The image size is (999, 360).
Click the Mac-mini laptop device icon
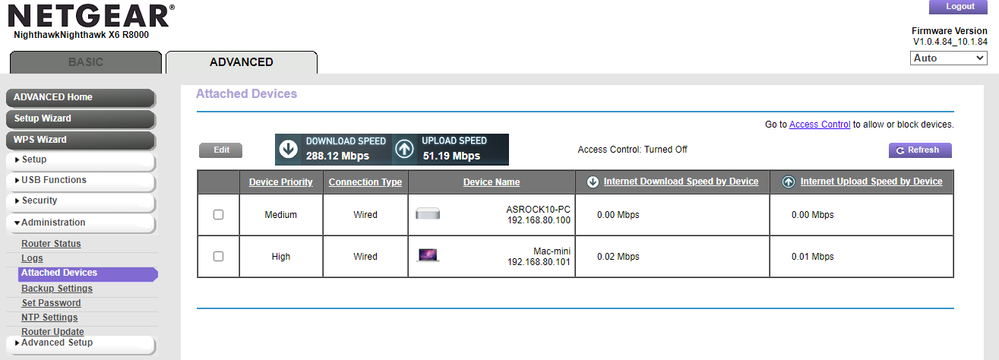tap(428, 256)
